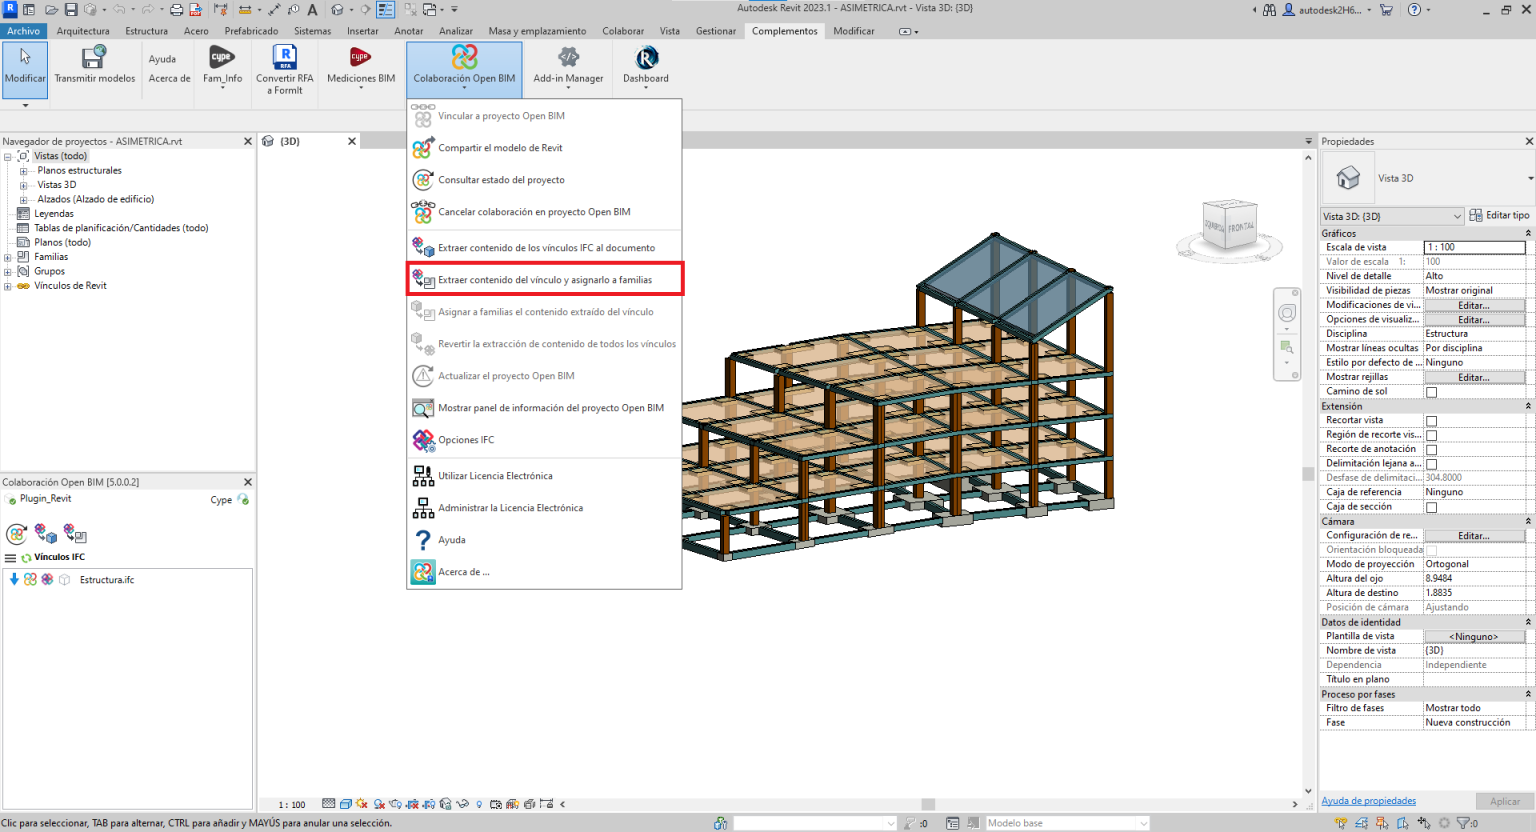
Task: Toggle the Recorte de anotación checkbox
Action: click(1431, 450)
